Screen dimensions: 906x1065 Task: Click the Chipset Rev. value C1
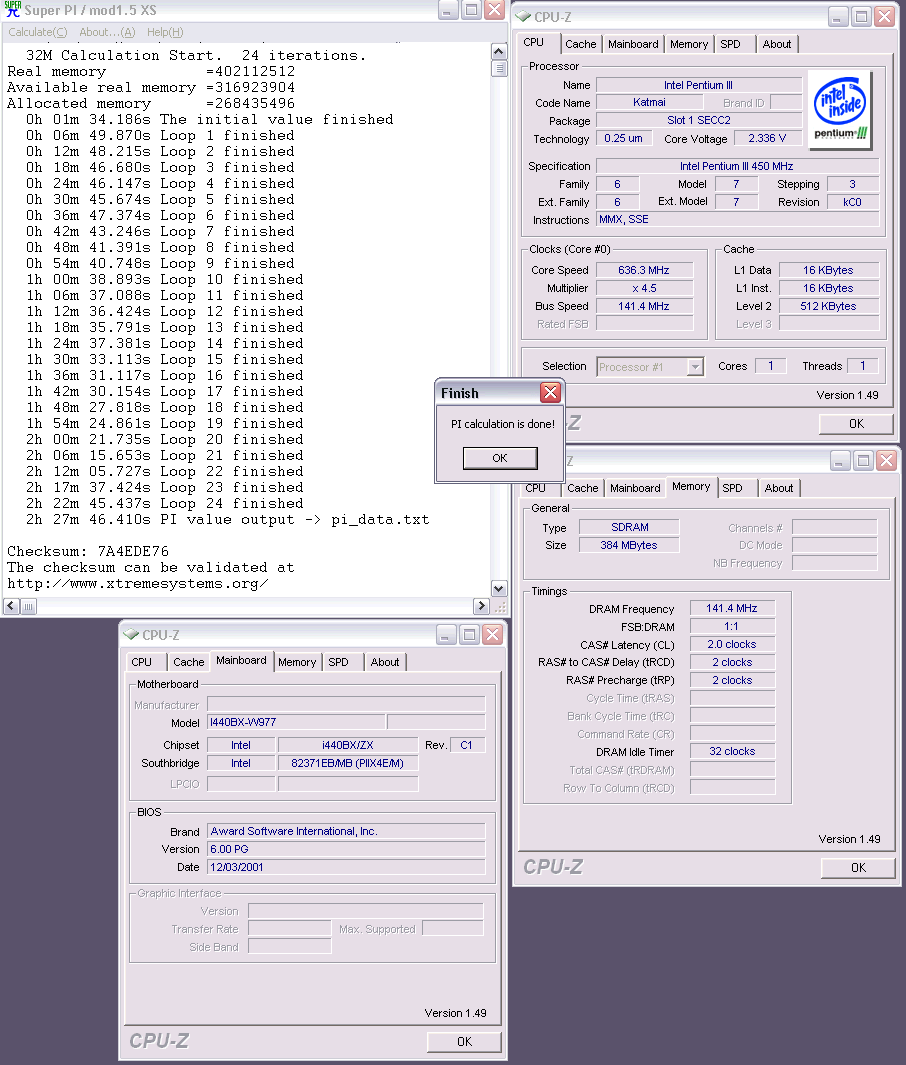[466, 745]
